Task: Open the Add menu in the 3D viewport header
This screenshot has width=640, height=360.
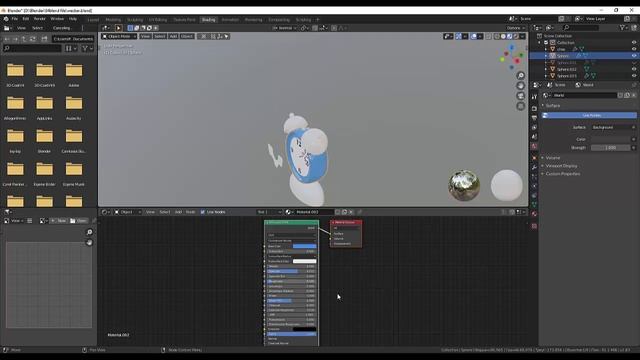Action: tap(173, 36)
